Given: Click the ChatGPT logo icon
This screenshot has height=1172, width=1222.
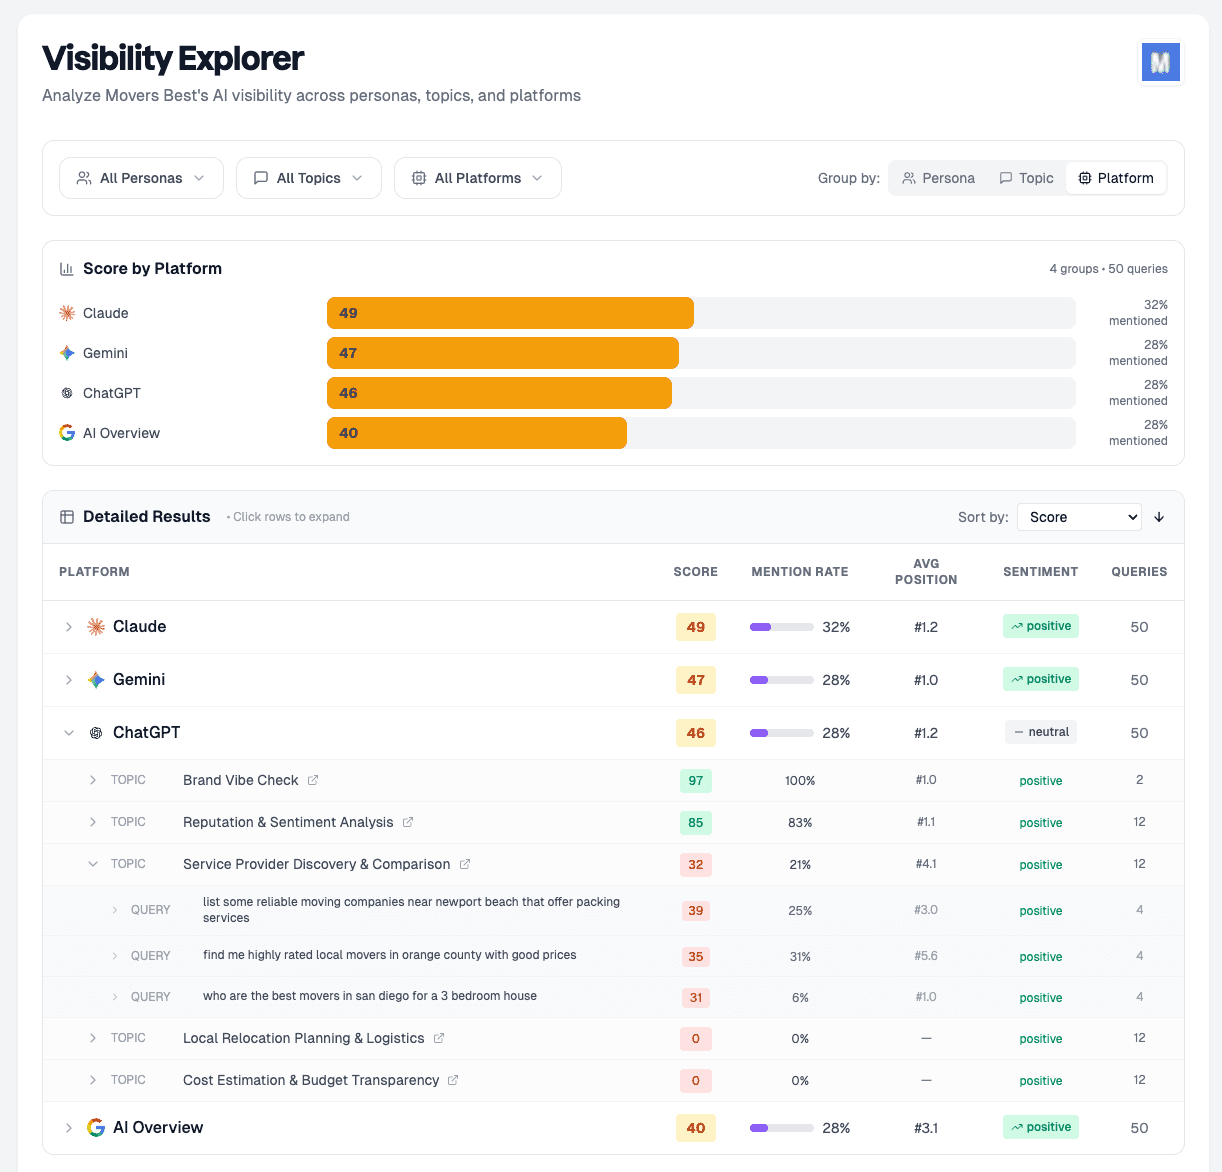Looking at the screenshot, I should coord(66,392).
